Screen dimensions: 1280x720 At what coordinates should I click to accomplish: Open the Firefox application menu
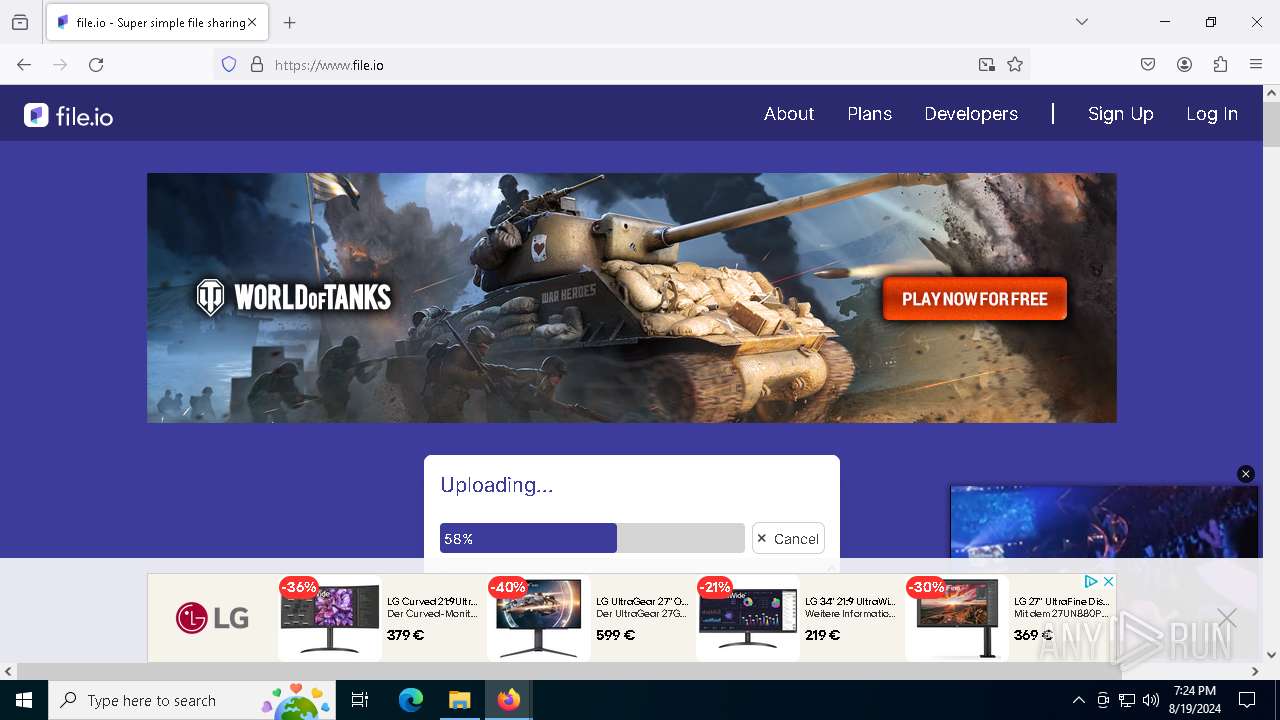1256,65
